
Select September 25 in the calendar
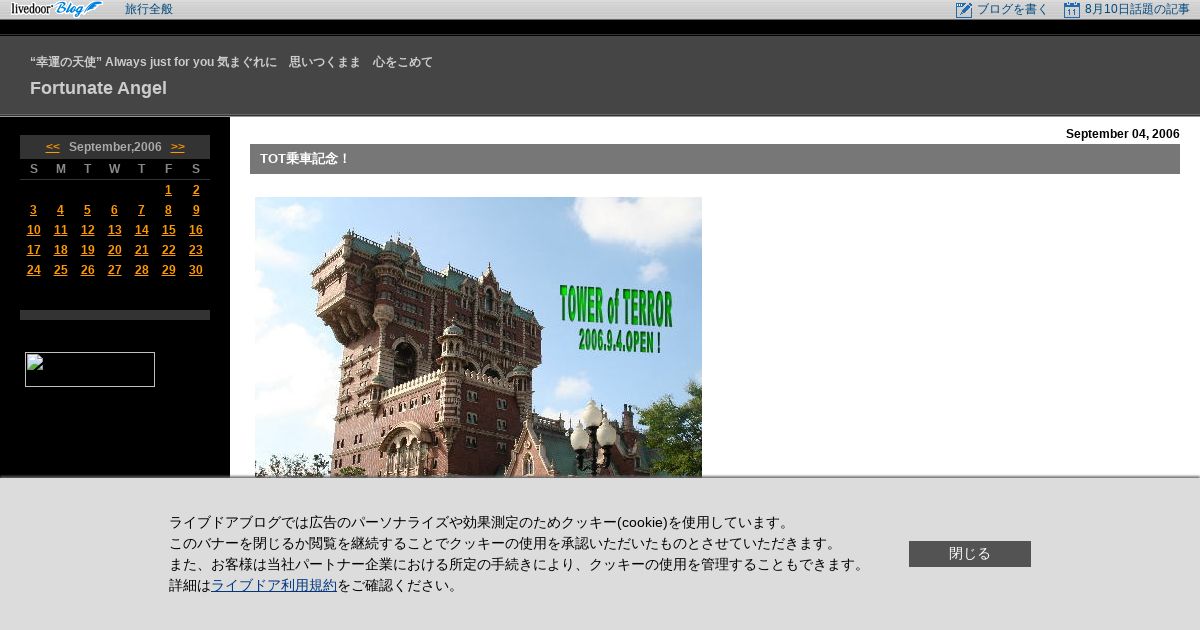click(60, 270)
